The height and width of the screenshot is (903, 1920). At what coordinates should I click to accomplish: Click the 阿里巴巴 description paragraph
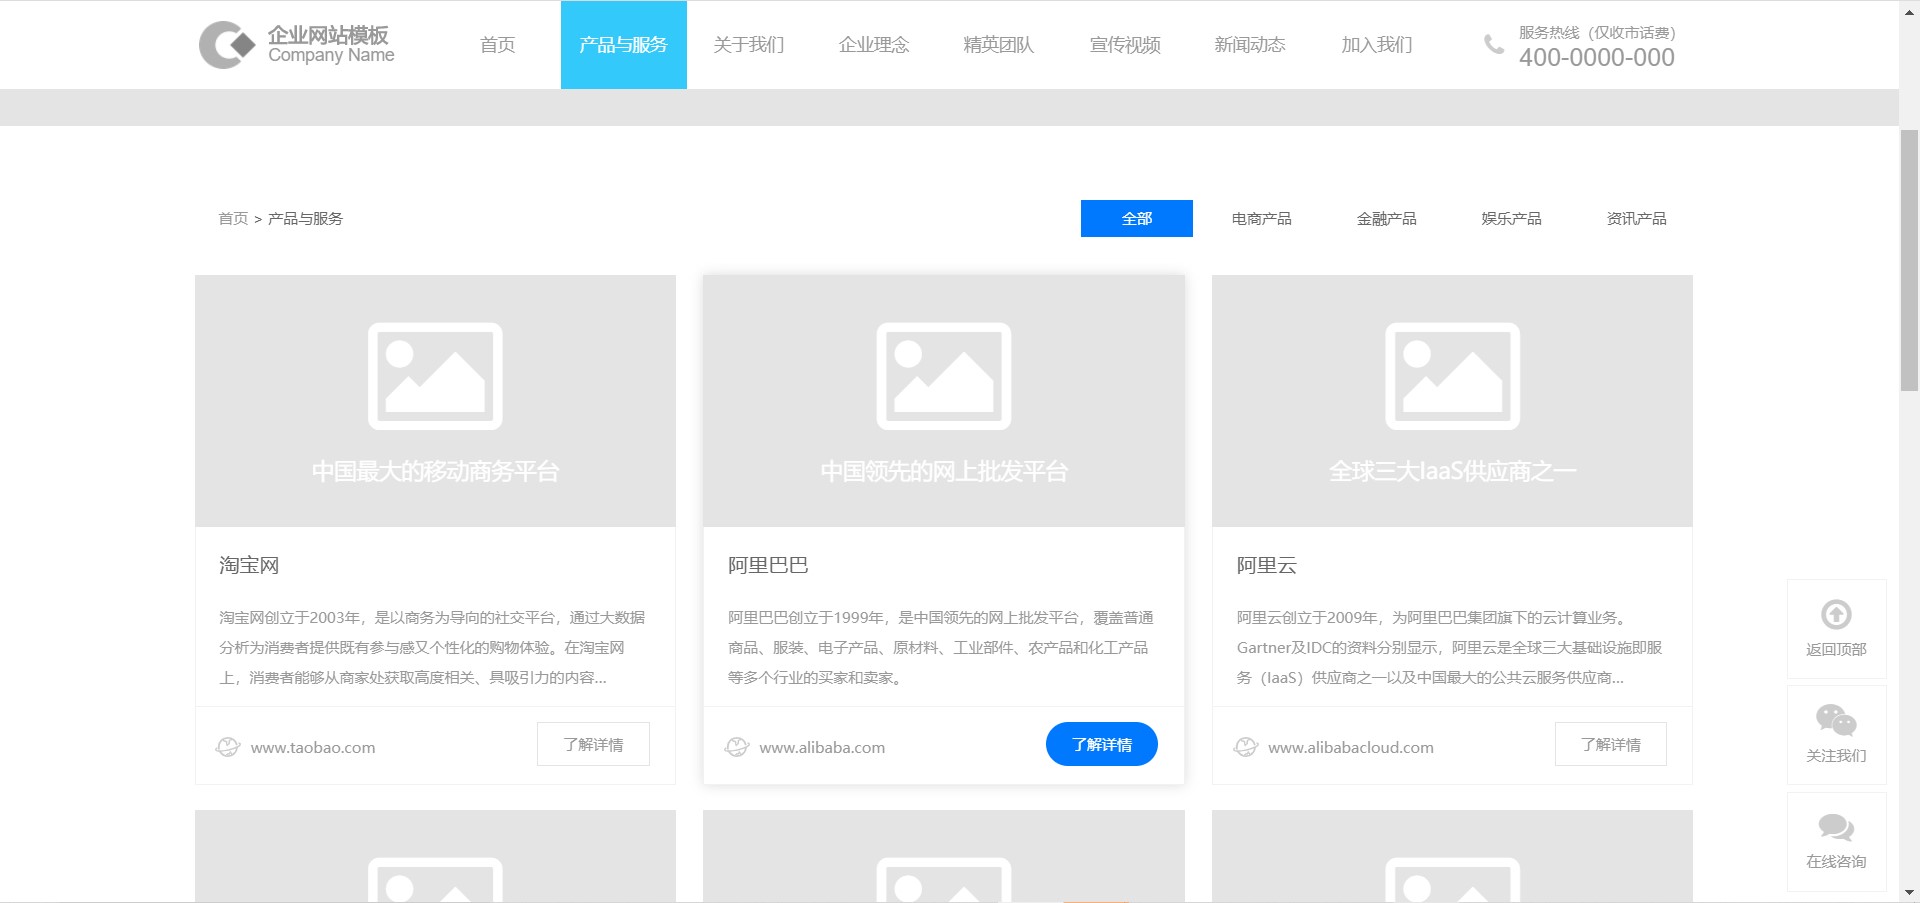[x=941, y=647]
